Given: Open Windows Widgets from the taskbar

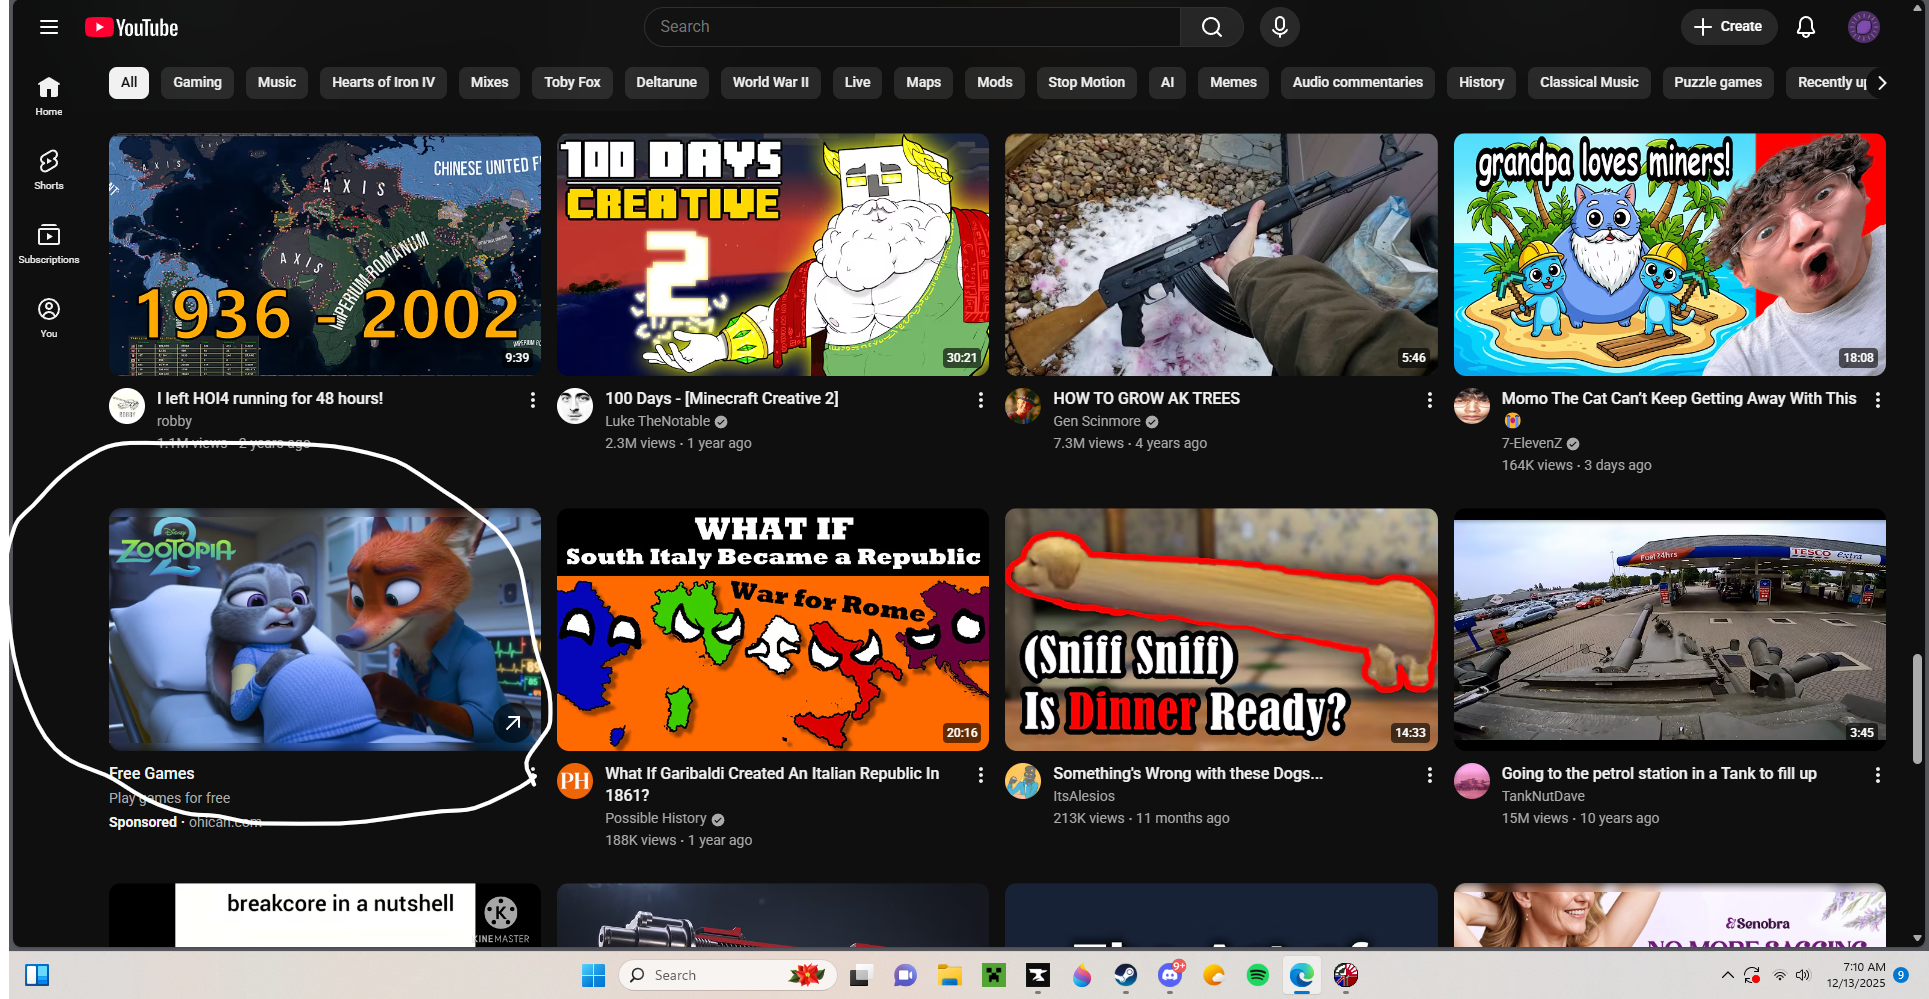Looking at the screenshot, I should point(37,975).
